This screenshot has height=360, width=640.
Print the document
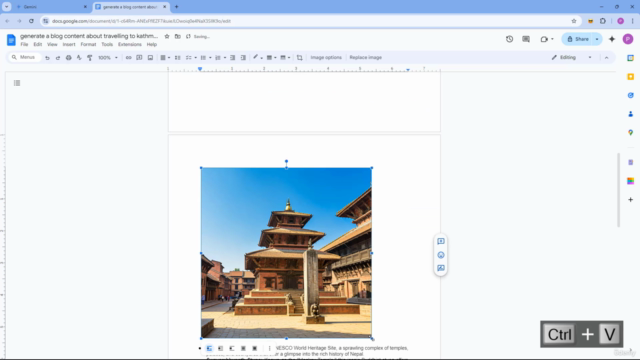tap(69, 58)
